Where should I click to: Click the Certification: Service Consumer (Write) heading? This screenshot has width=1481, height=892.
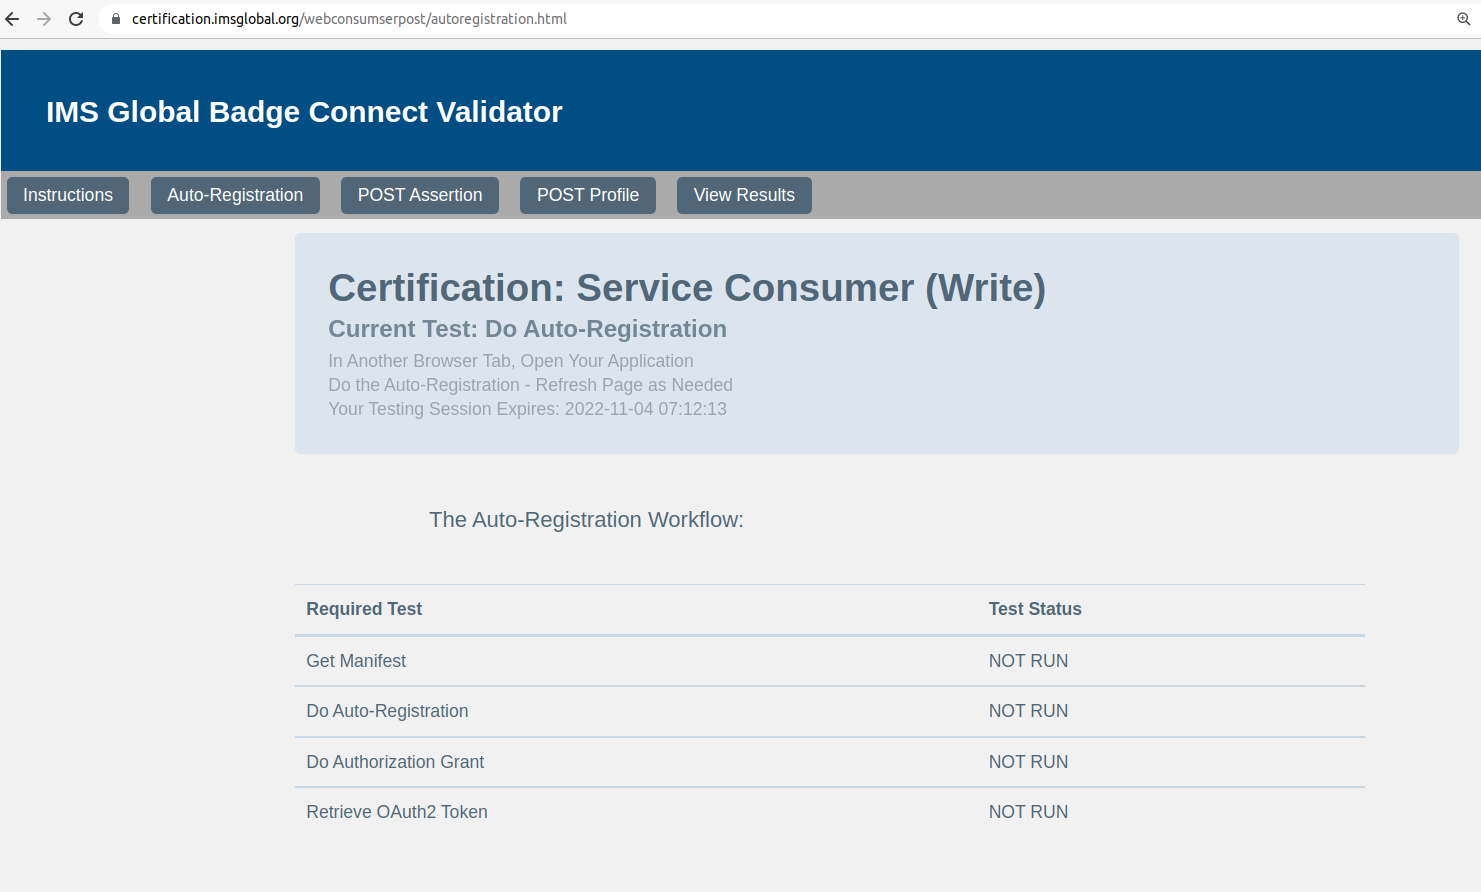tap(687, 288)
